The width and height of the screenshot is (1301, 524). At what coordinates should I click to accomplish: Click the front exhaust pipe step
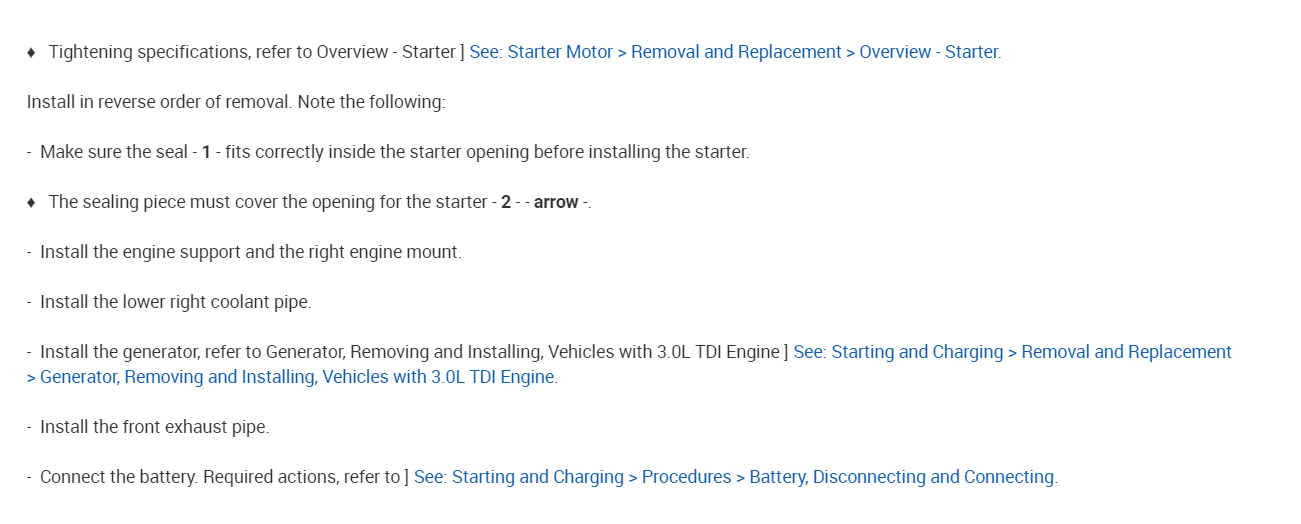(x=154, y=427)
